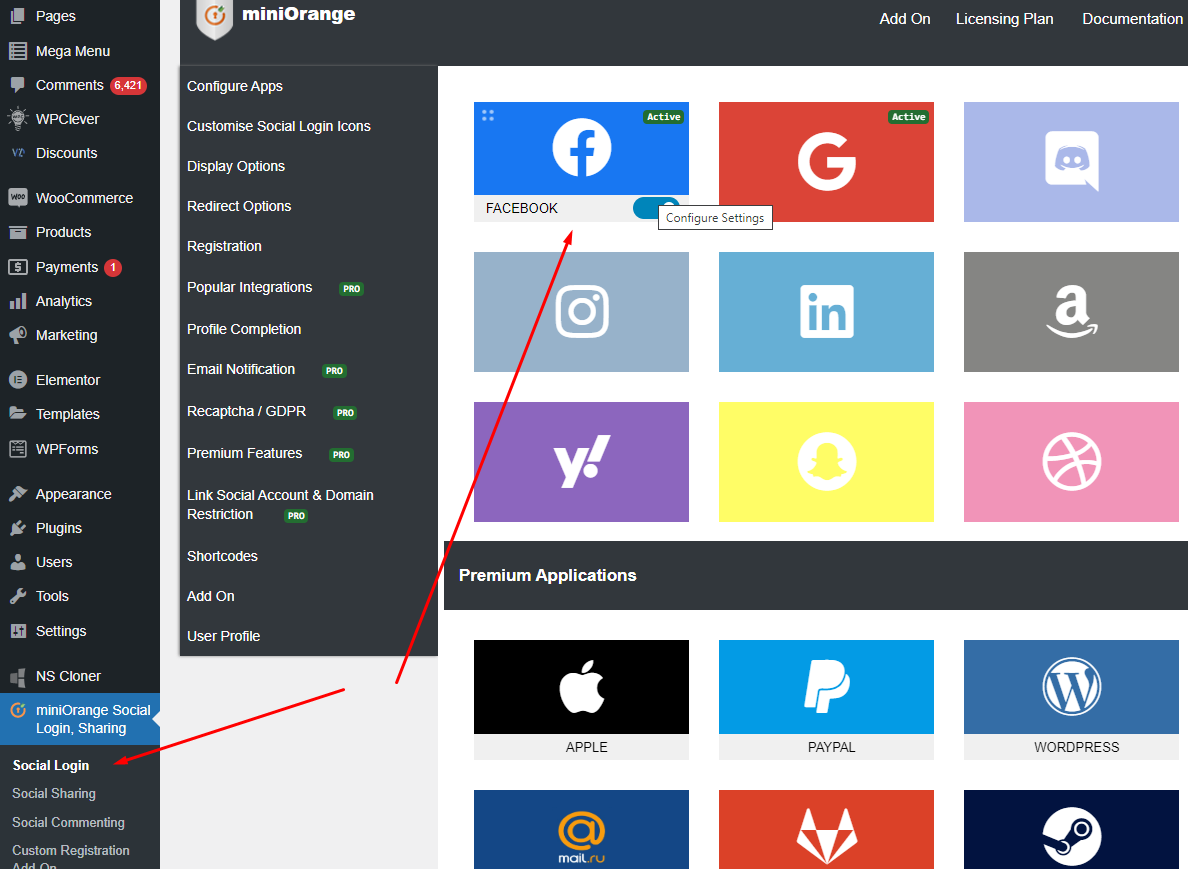This screenshot has height=869, width=1188.
Task: Select the Discord app tile
Action: [1071, 161]
